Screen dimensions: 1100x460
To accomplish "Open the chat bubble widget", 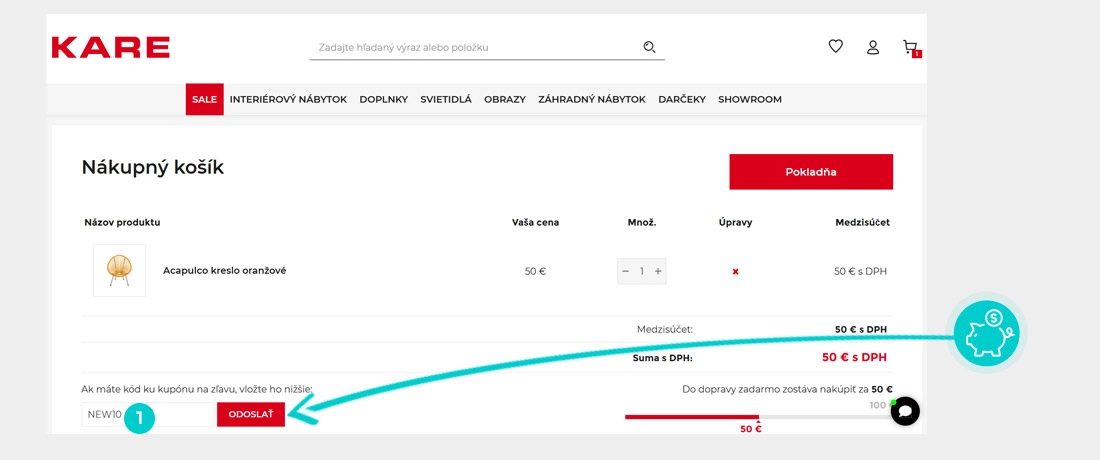I will [905, 411].
